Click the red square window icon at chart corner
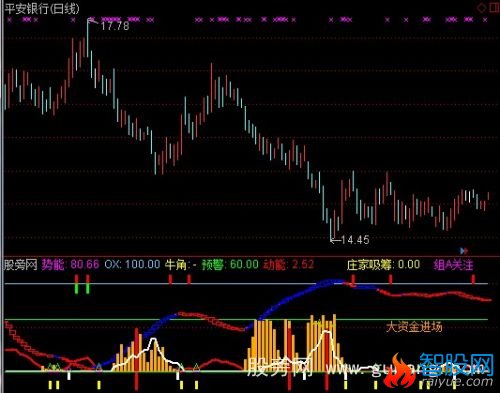 click(495, 7)
